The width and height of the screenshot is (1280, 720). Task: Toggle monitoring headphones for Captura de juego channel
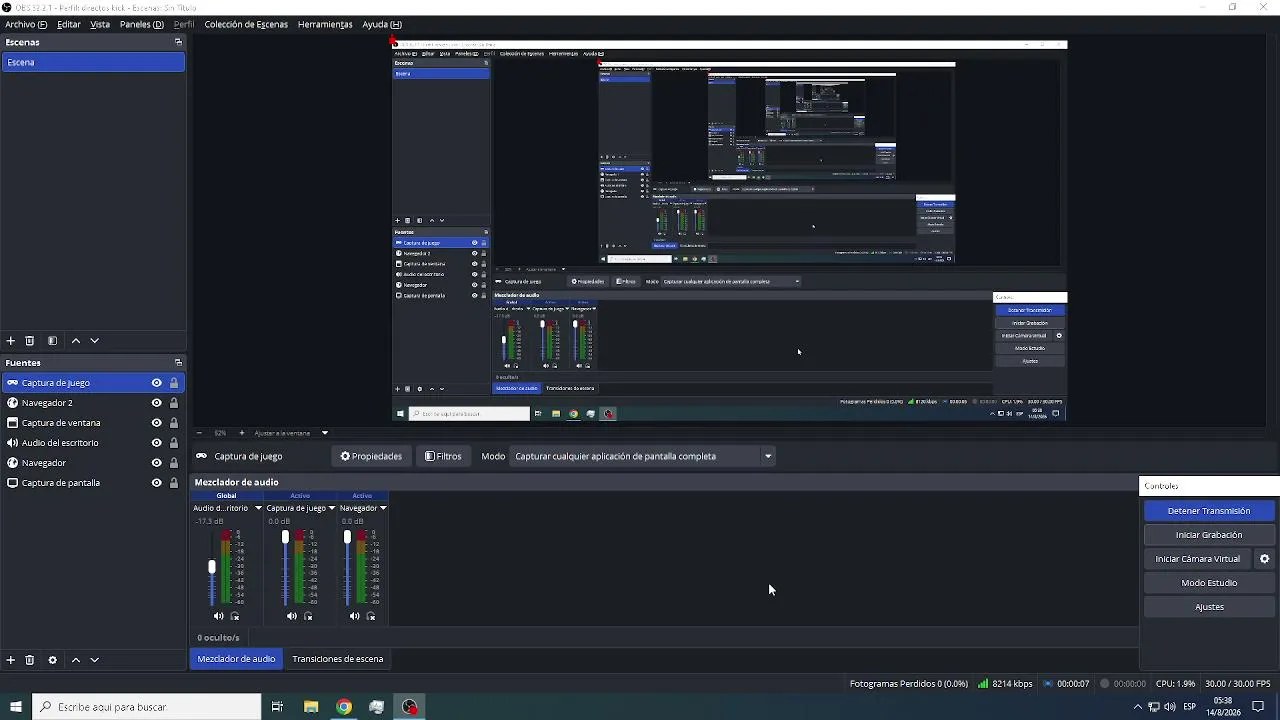coord(308,616)
